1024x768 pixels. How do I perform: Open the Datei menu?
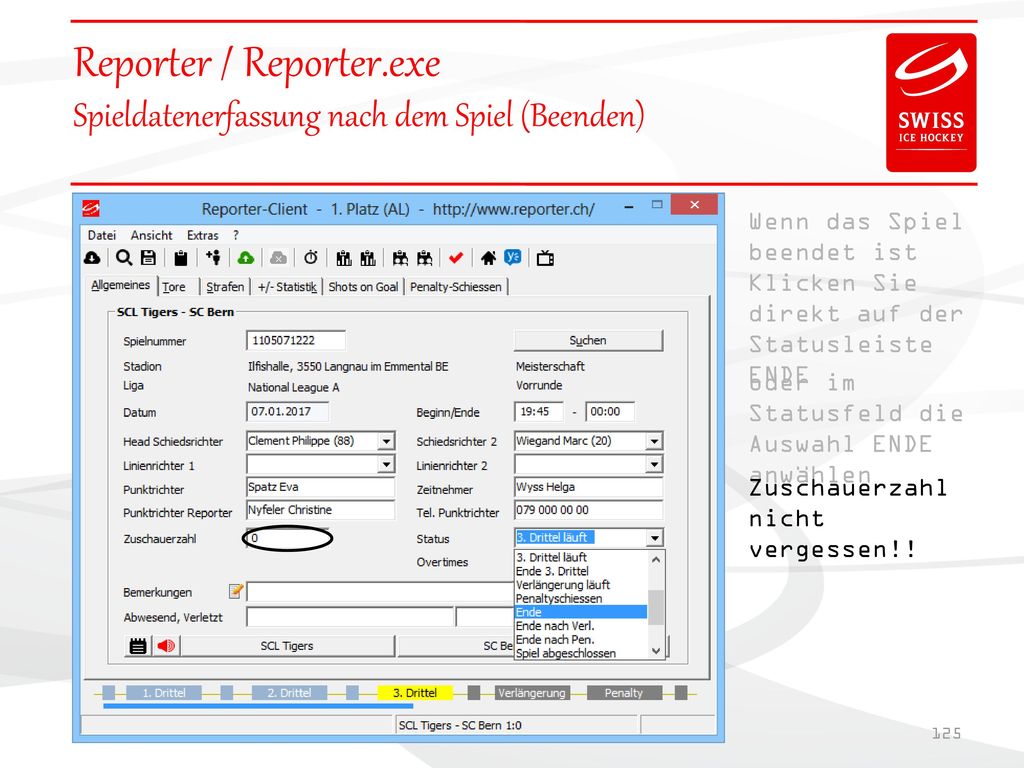click(x=102, y=235)
